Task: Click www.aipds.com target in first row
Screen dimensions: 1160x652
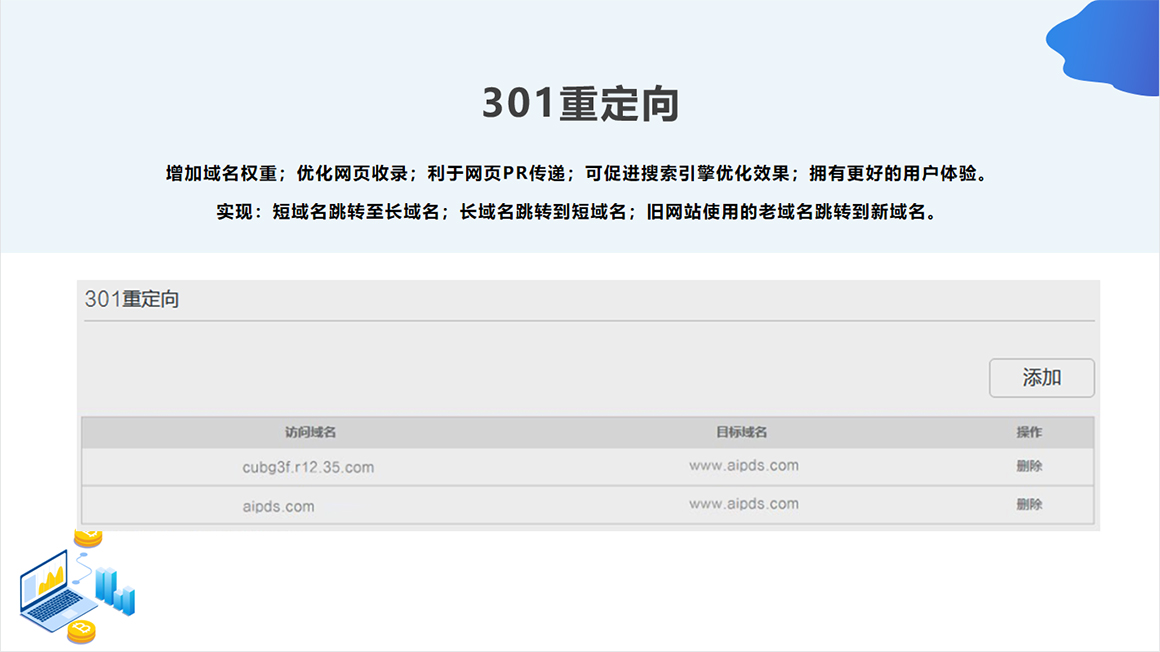Action: pyautogui.click(x=743, y=465)
